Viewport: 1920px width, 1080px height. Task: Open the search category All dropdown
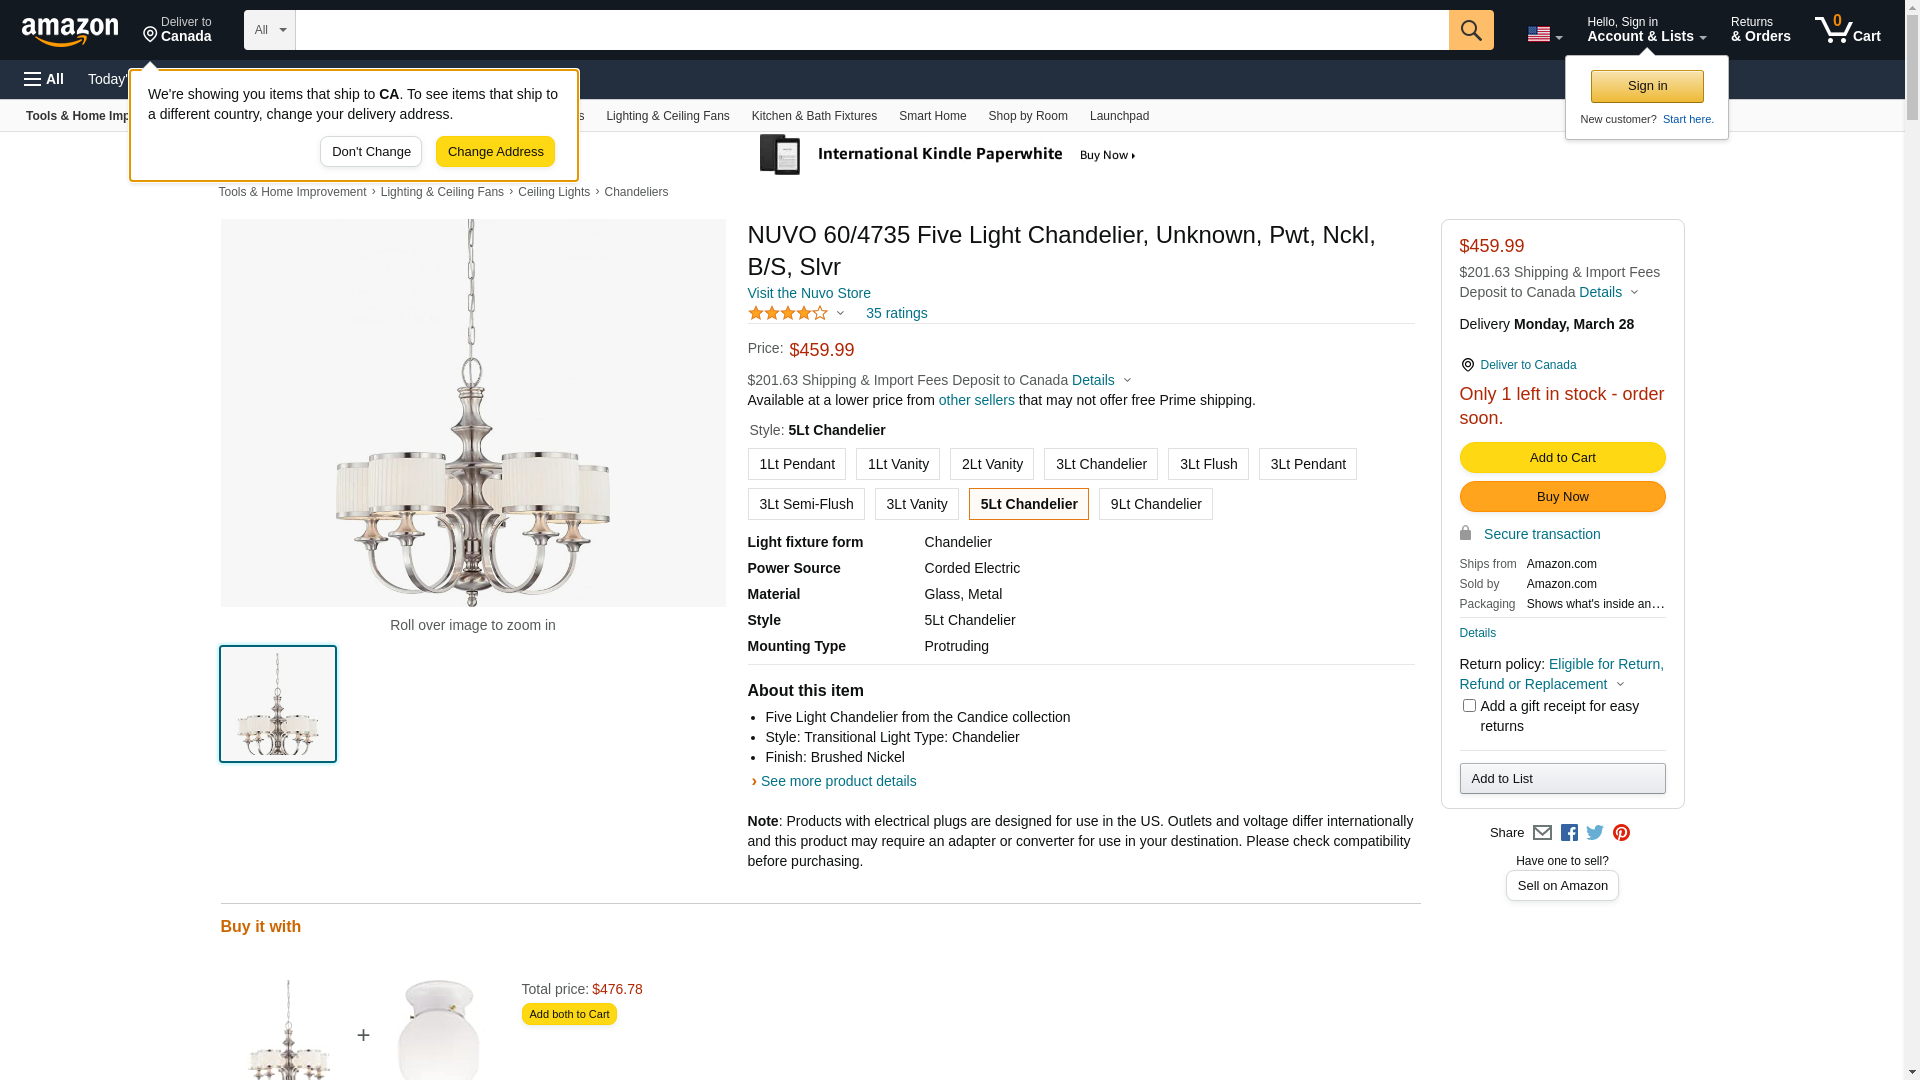[269, 30]
